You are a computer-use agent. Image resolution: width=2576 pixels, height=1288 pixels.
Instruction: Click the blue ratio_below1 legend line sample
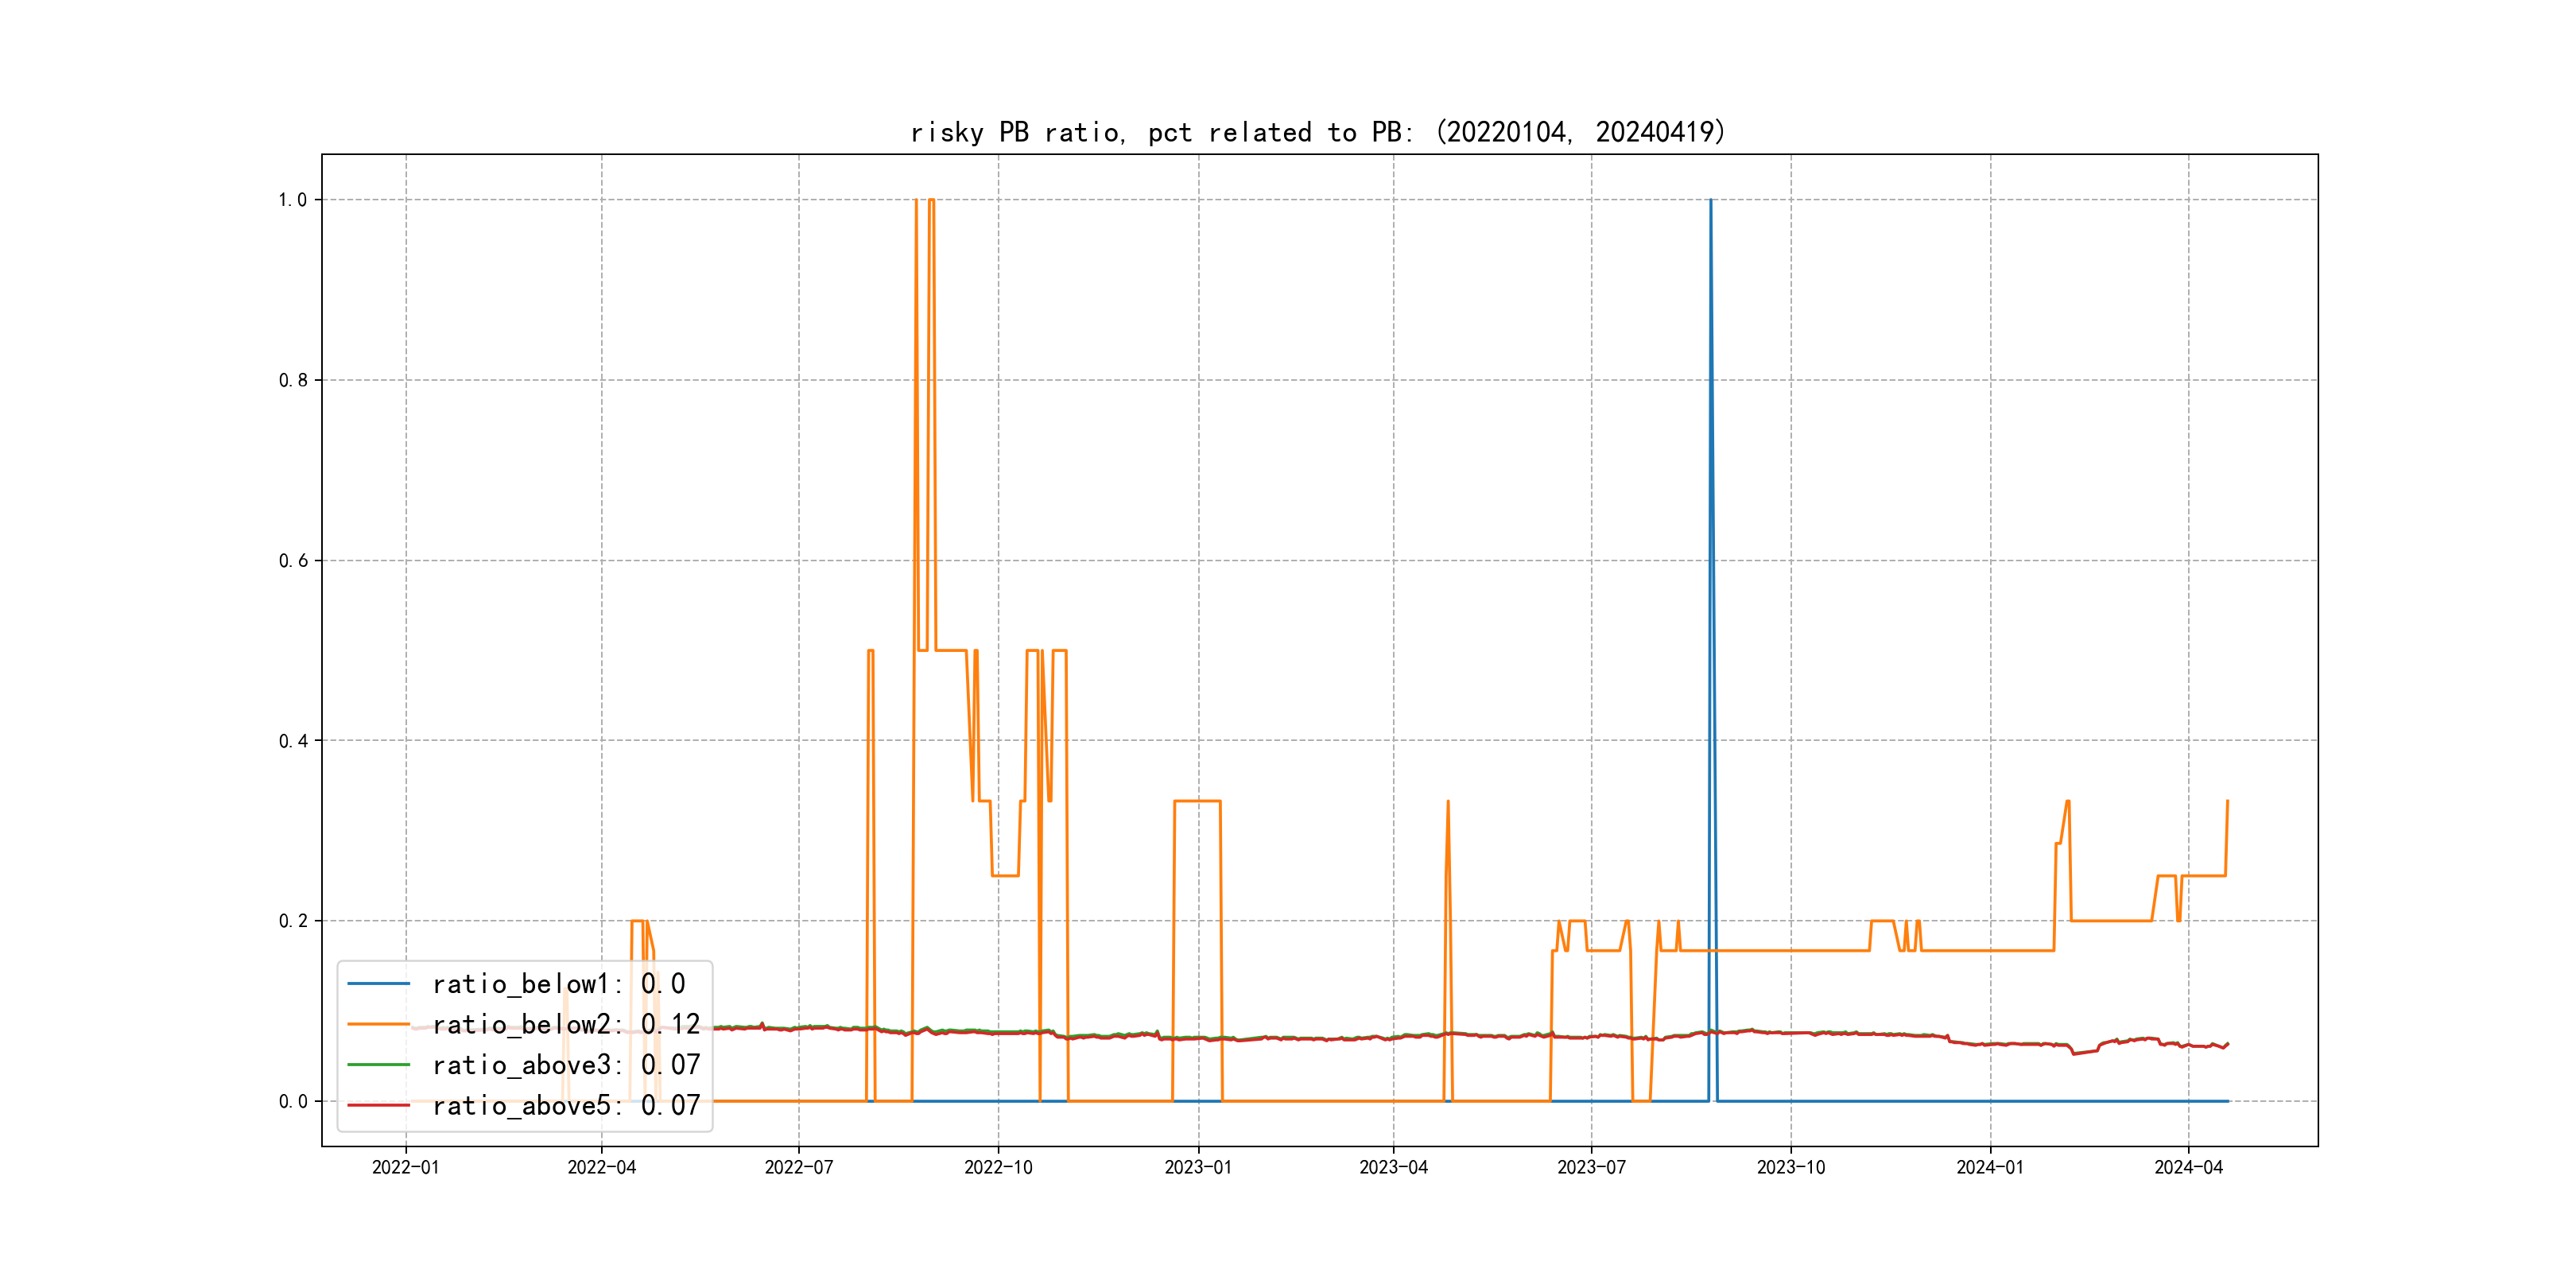(x=378, y=984)
